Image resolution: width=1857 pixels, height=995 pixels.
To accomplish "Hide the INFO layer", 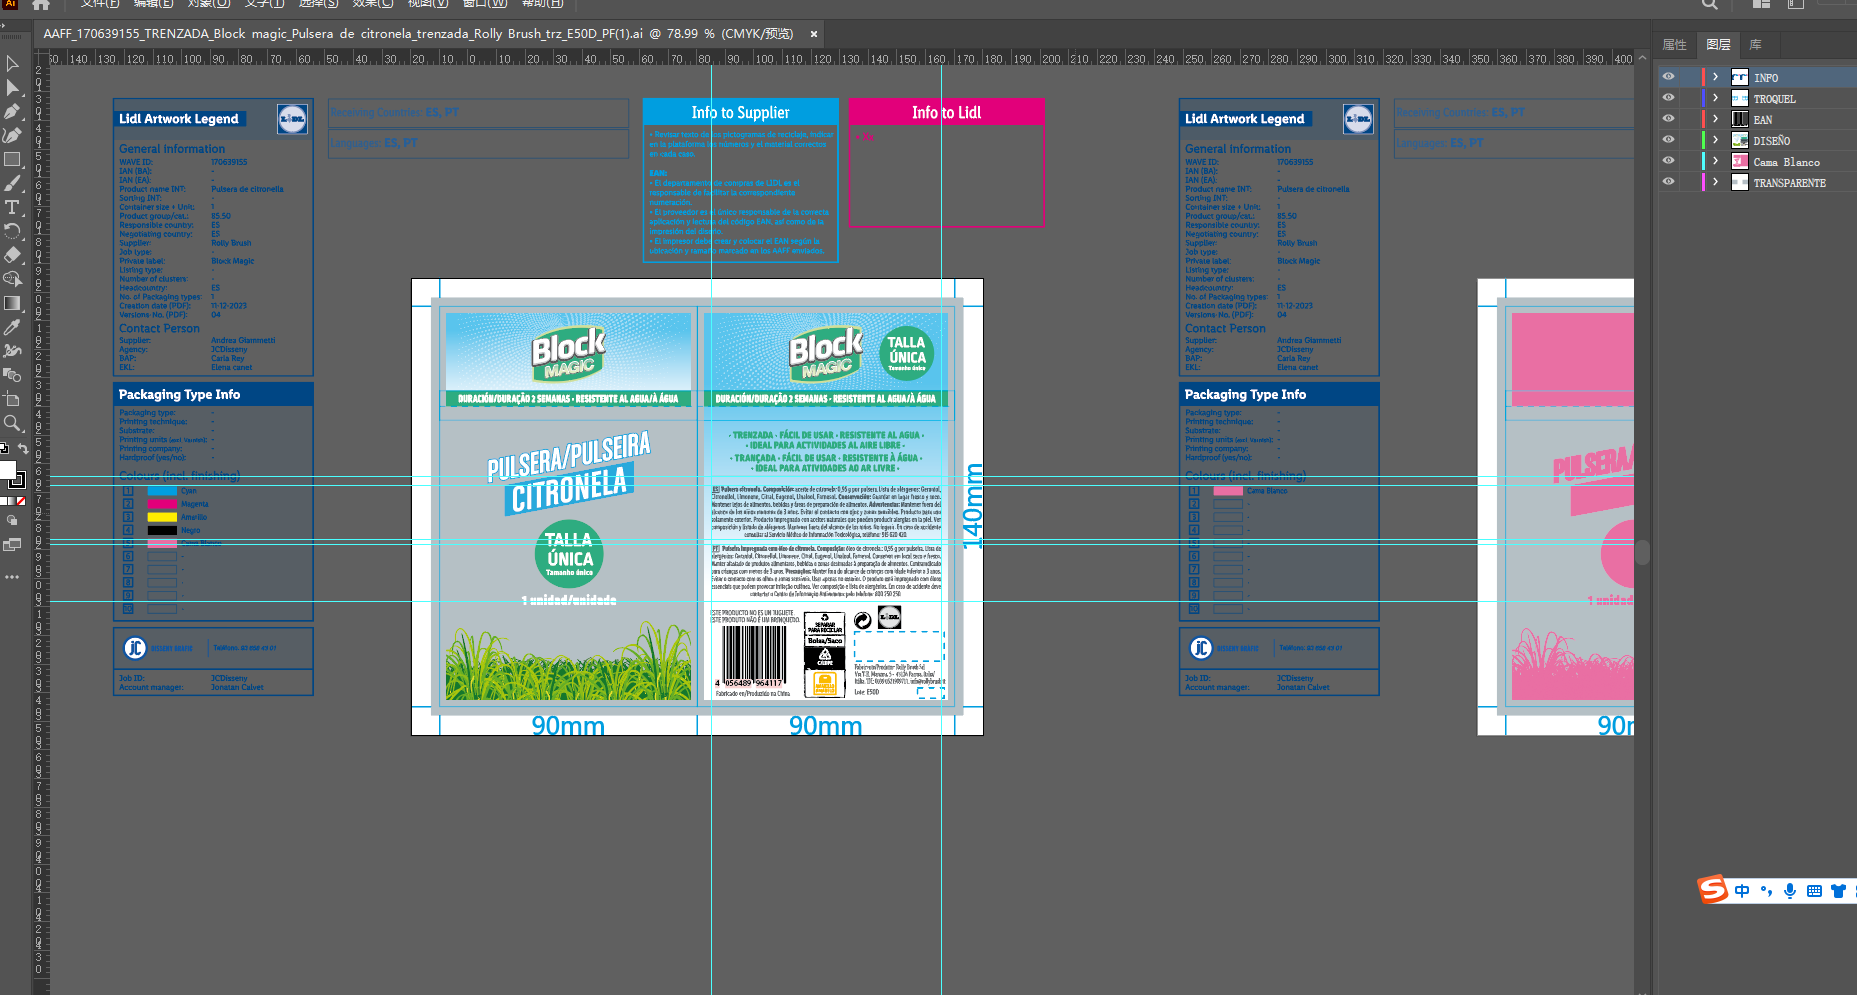I will tap(1668, 77).
